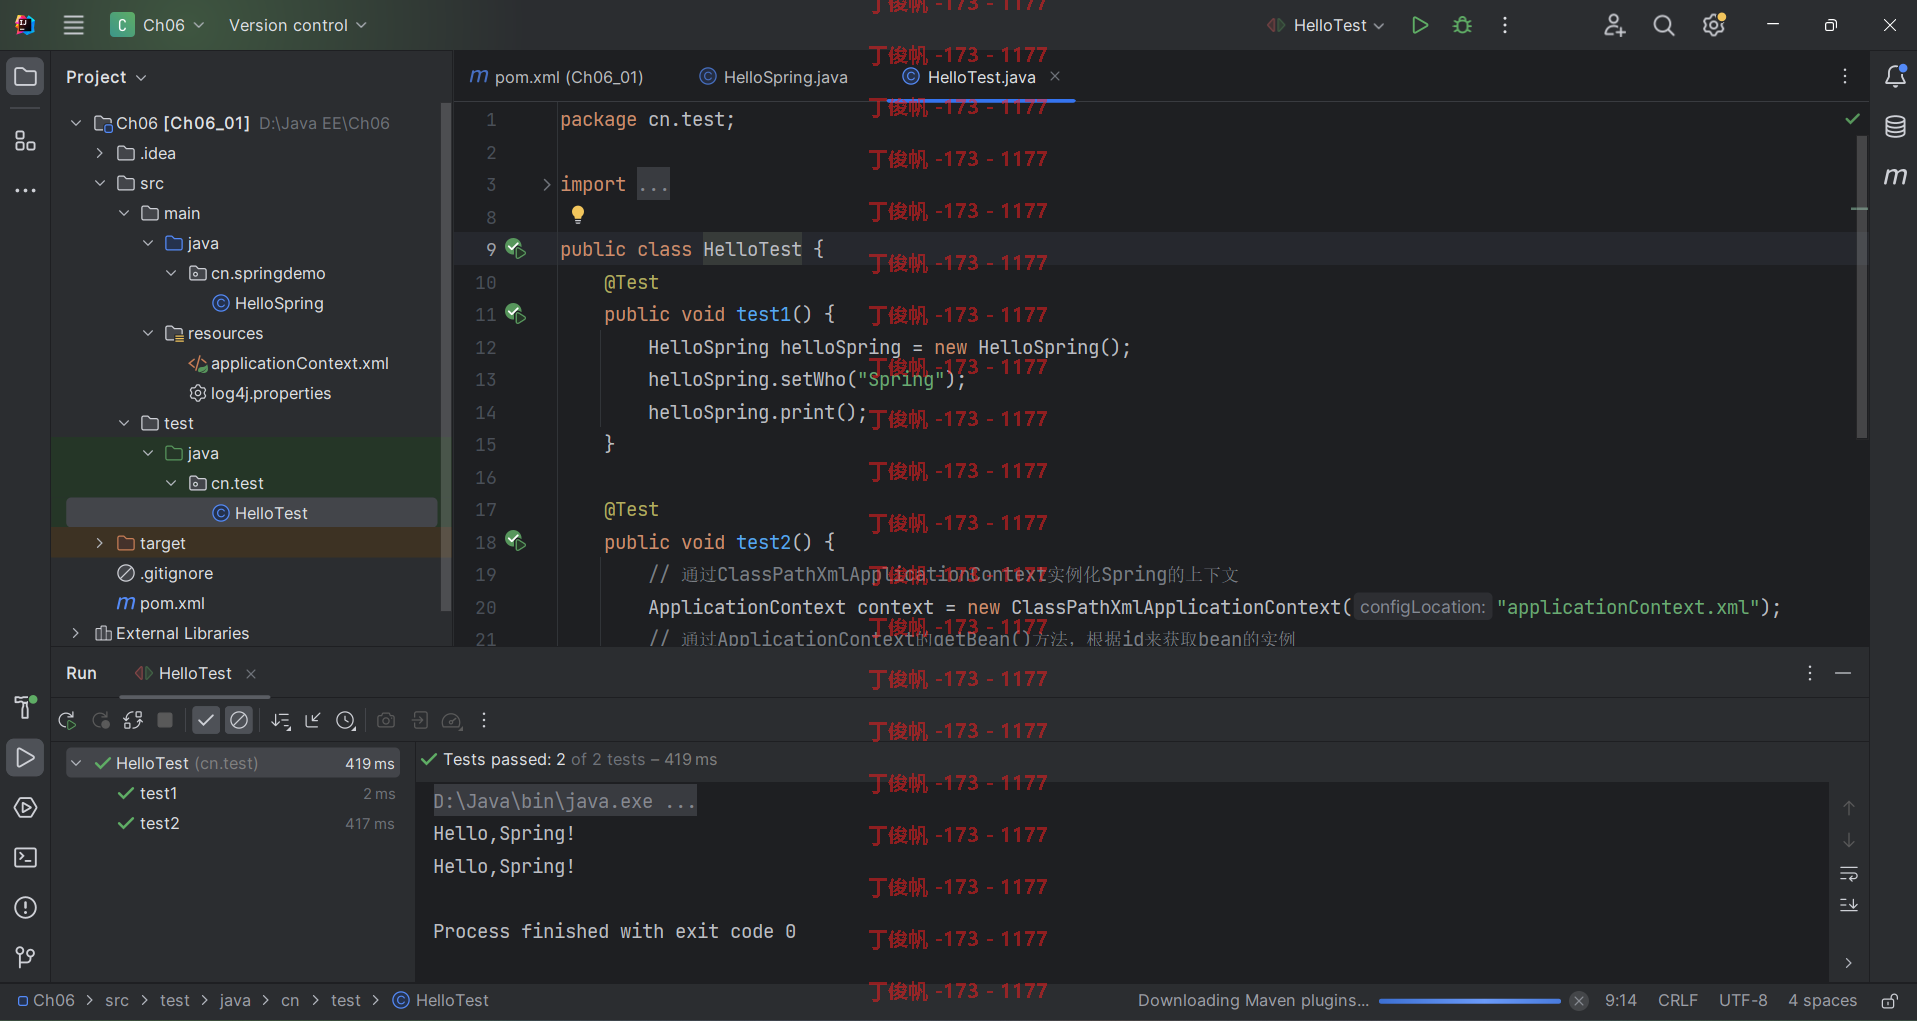Open the Project view dropdown
Viewport: 1917px width, 1021px height.
106,77
